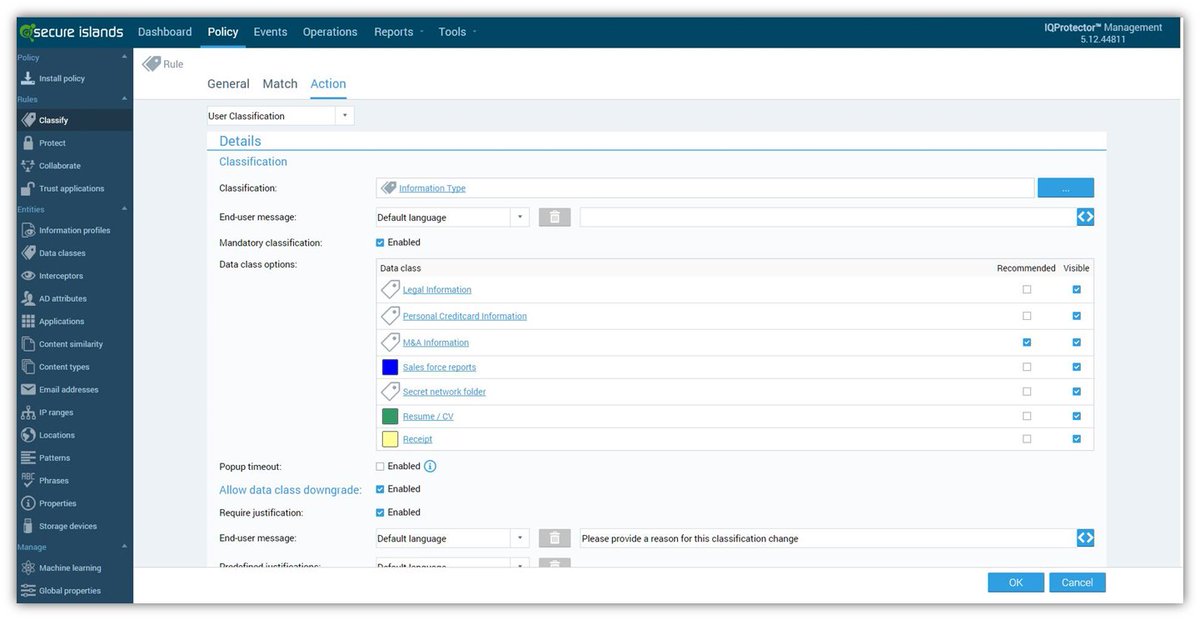This screenshot has width=1200, height=620.
Task: Uncheck Visible for Legal Information data class
Action: tap(1076, 290)
